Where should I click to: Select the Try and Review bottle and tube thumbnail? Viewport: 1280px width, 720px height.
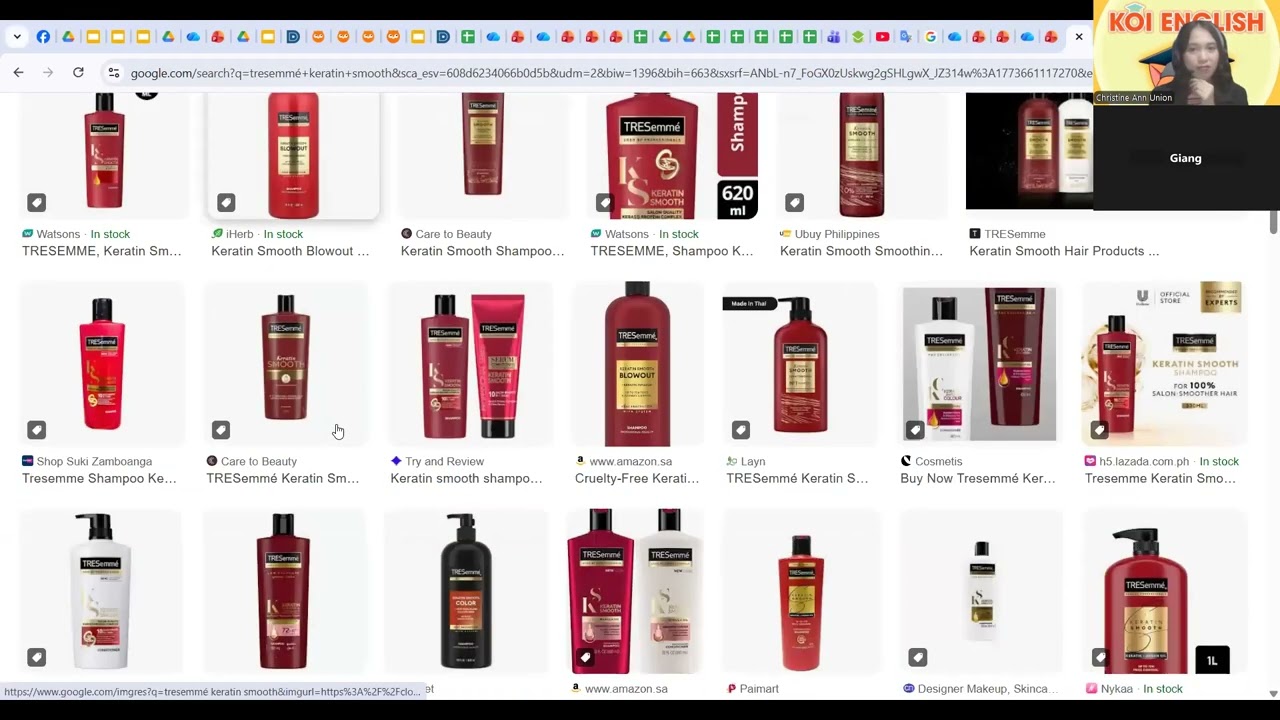tap(471, 364)
